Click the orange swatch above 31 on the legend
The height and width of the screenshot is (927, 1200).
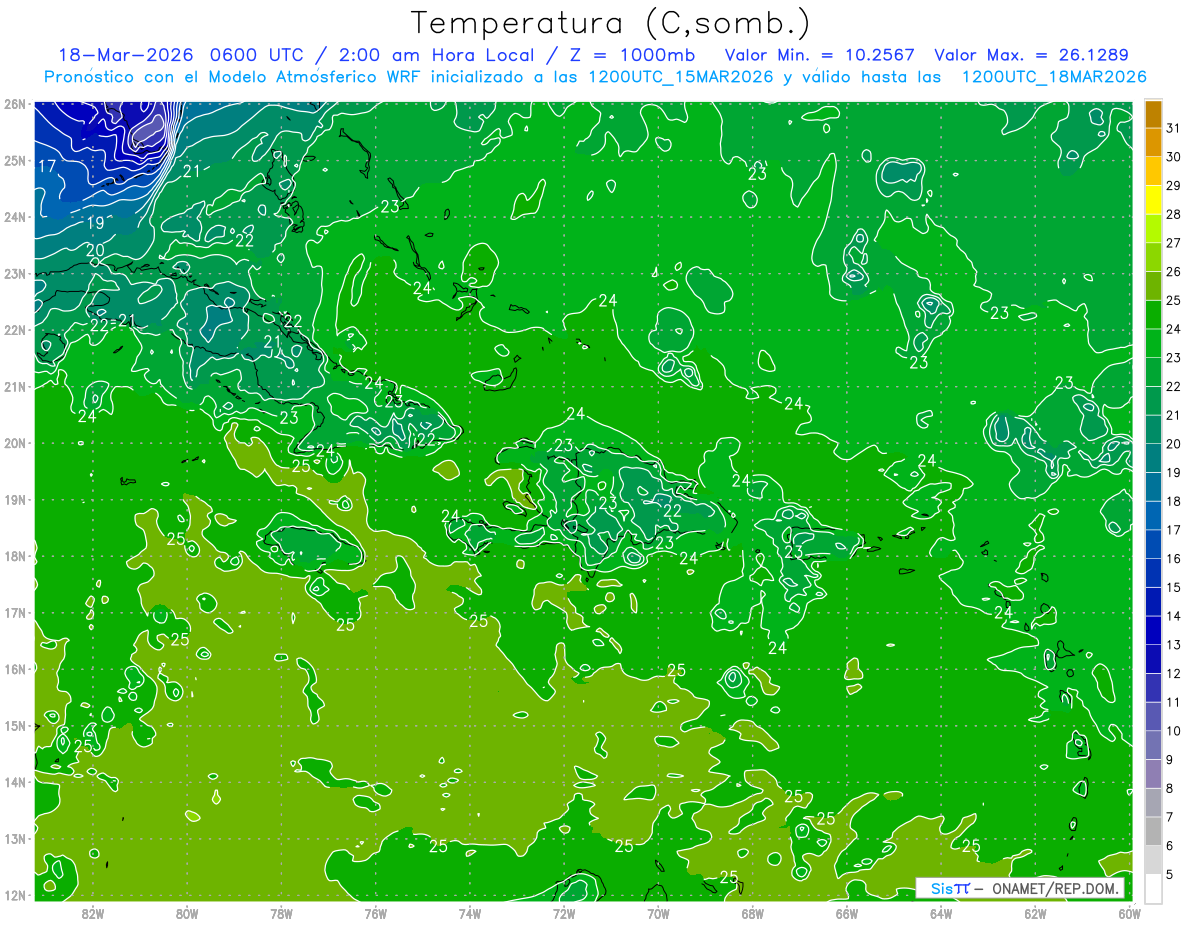tap(1153, 114)
